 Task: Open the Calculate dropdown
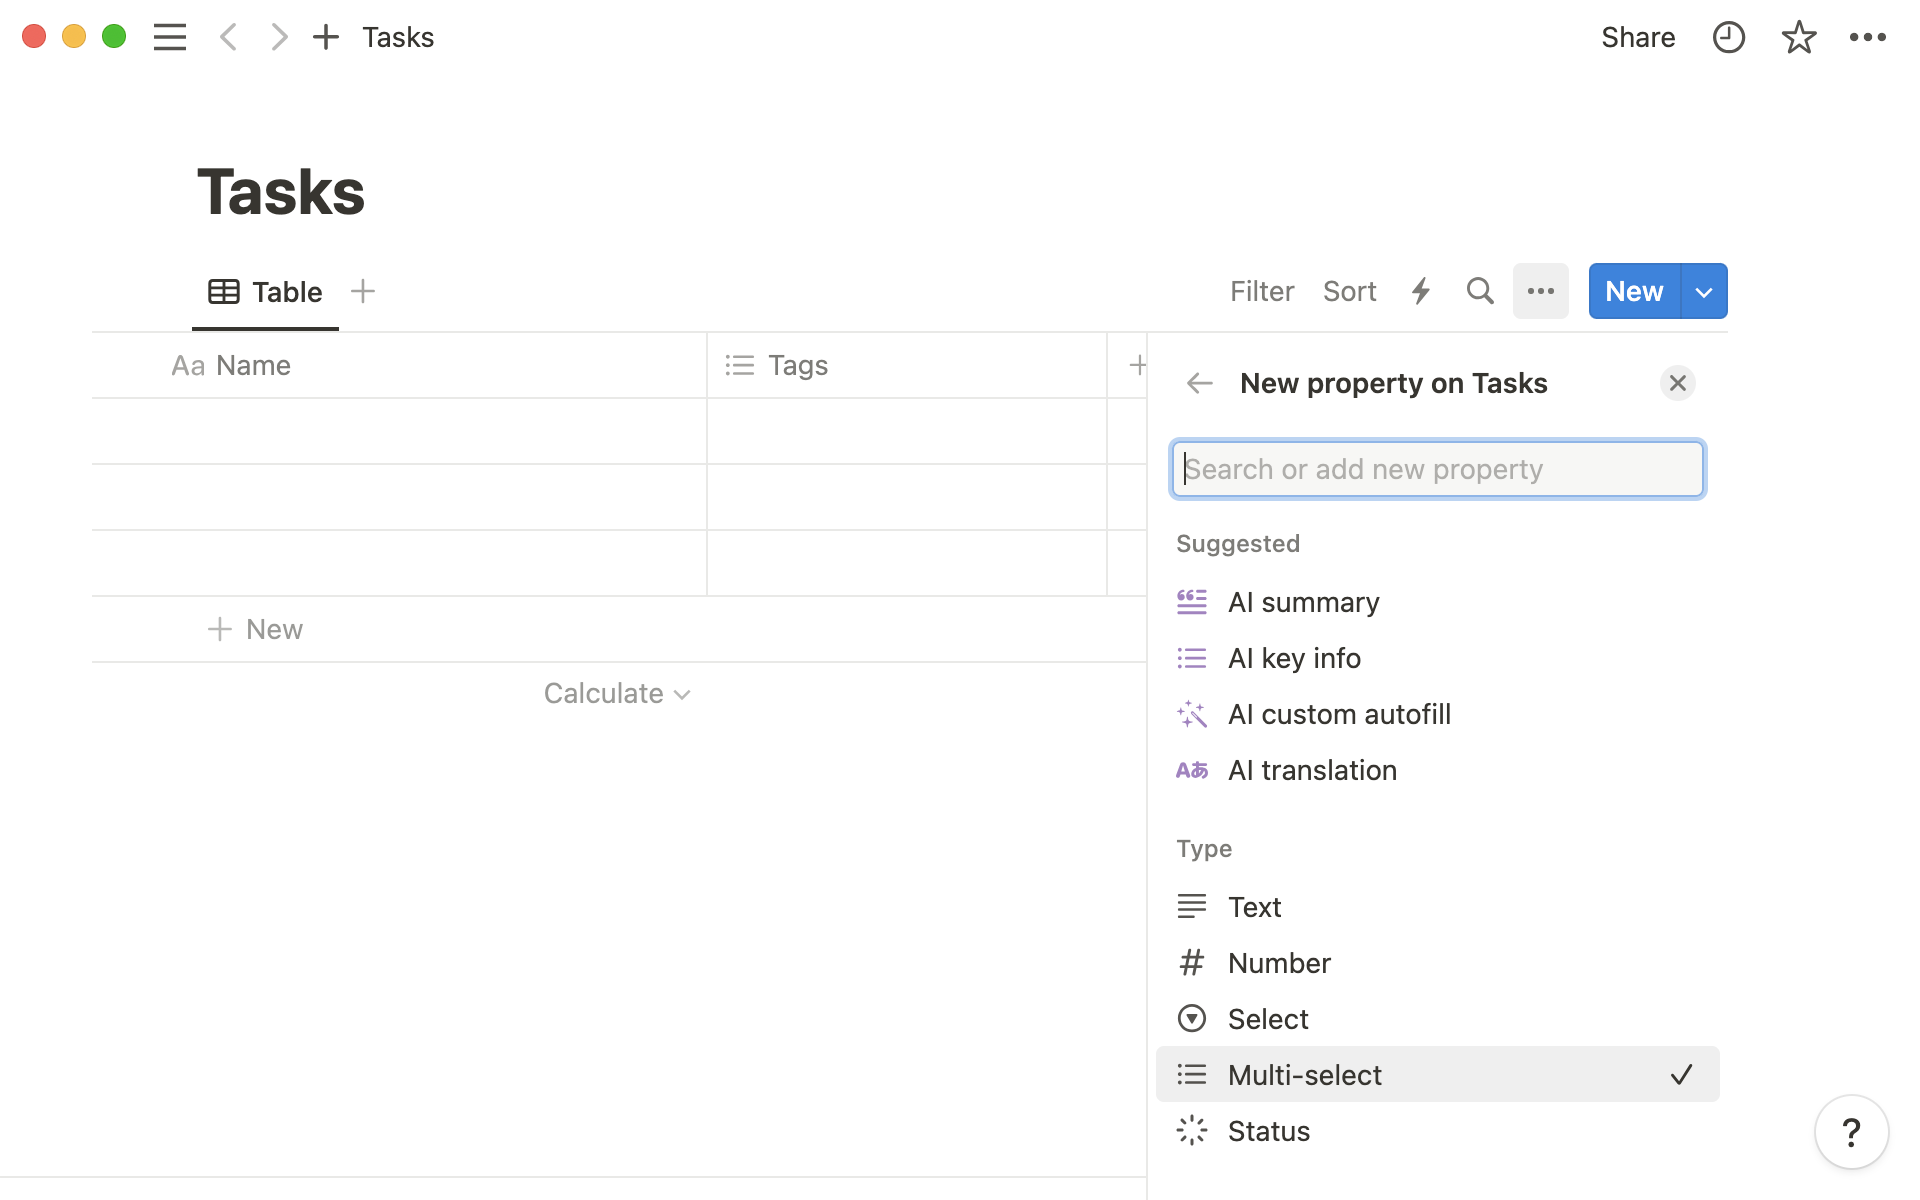pos(616,693)
